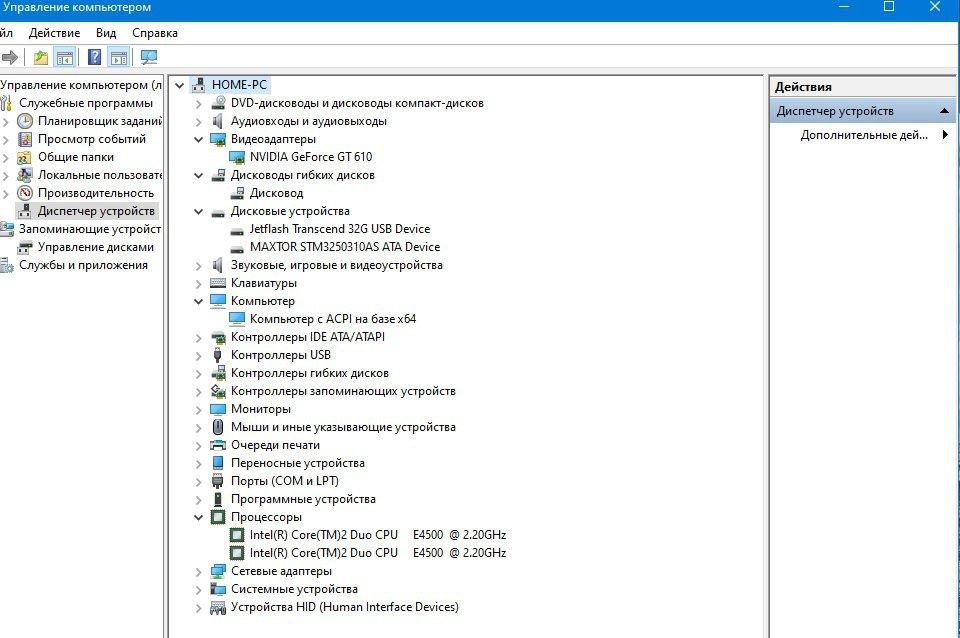The height and width of the screenshot is (638, 960).
Task: Click the Очереди печати printer icon
Action: (218, 445)
